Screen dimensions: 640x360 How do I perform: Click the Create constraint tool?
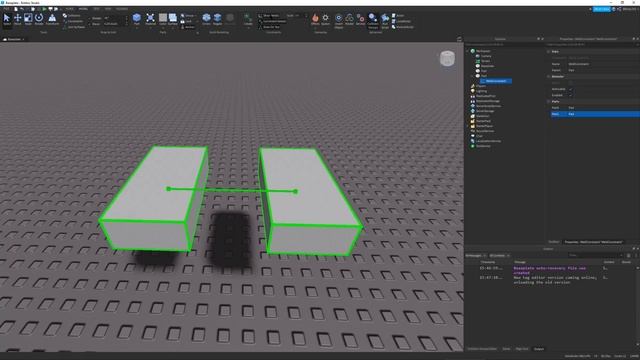point(248,19)
